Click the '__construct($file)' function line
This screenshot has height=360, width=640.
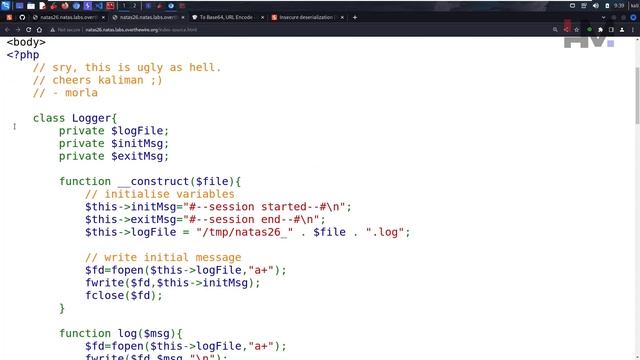pos(150,182)
